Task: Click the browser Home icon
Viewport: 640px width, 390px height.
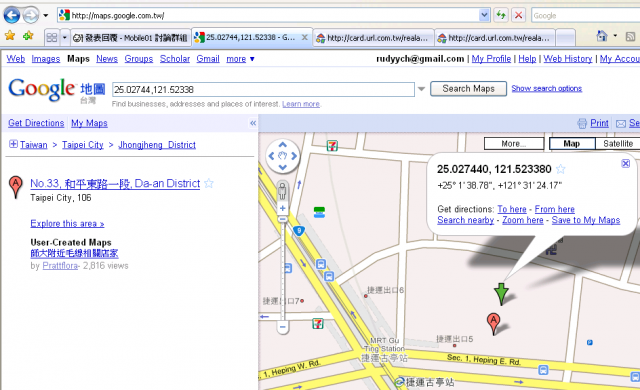Action: tap(602, 36)
